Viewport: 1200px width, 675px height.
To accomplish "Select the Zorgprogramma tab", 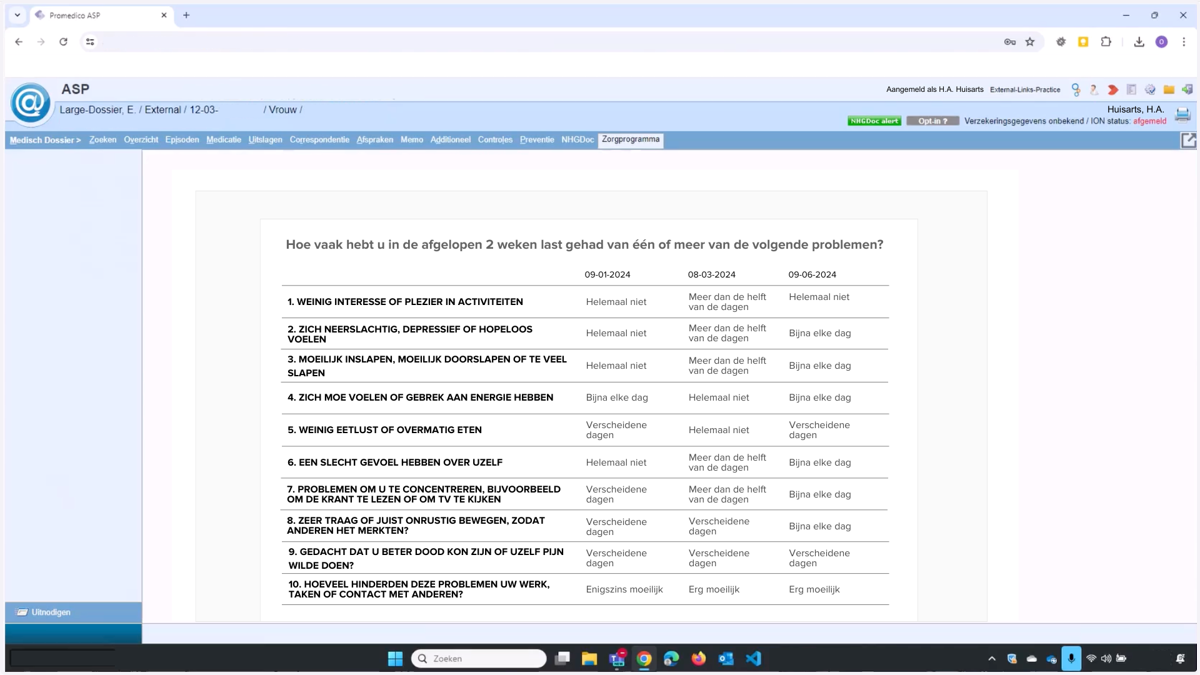I will [x=631, y=140].
